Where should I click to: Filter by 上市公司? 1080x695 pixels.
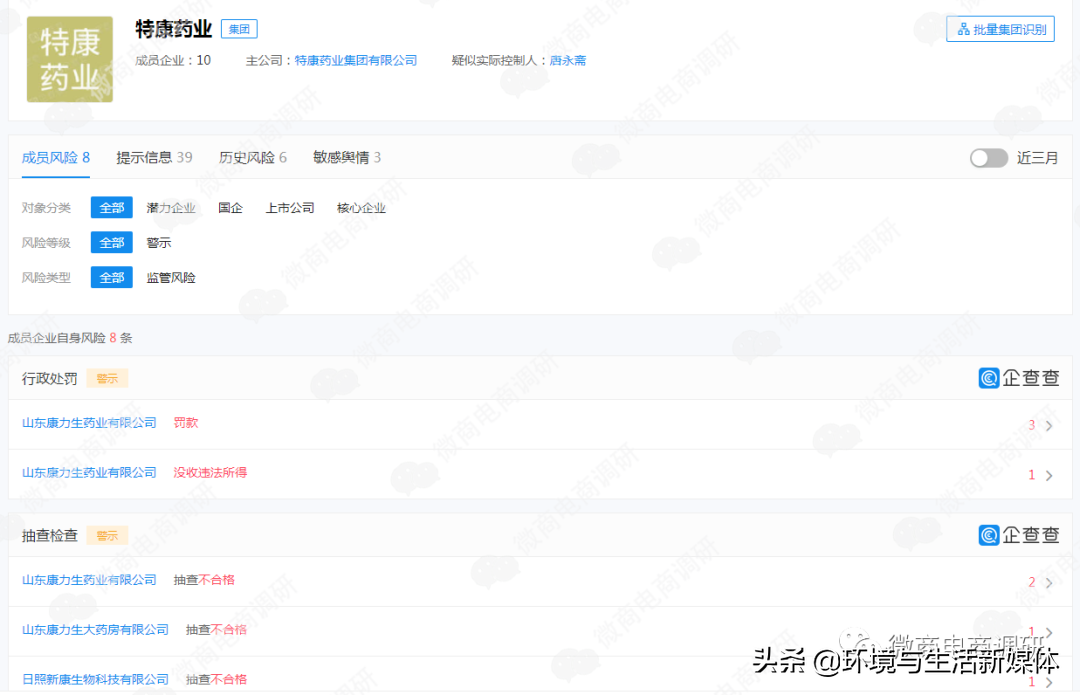click(290, 208)
